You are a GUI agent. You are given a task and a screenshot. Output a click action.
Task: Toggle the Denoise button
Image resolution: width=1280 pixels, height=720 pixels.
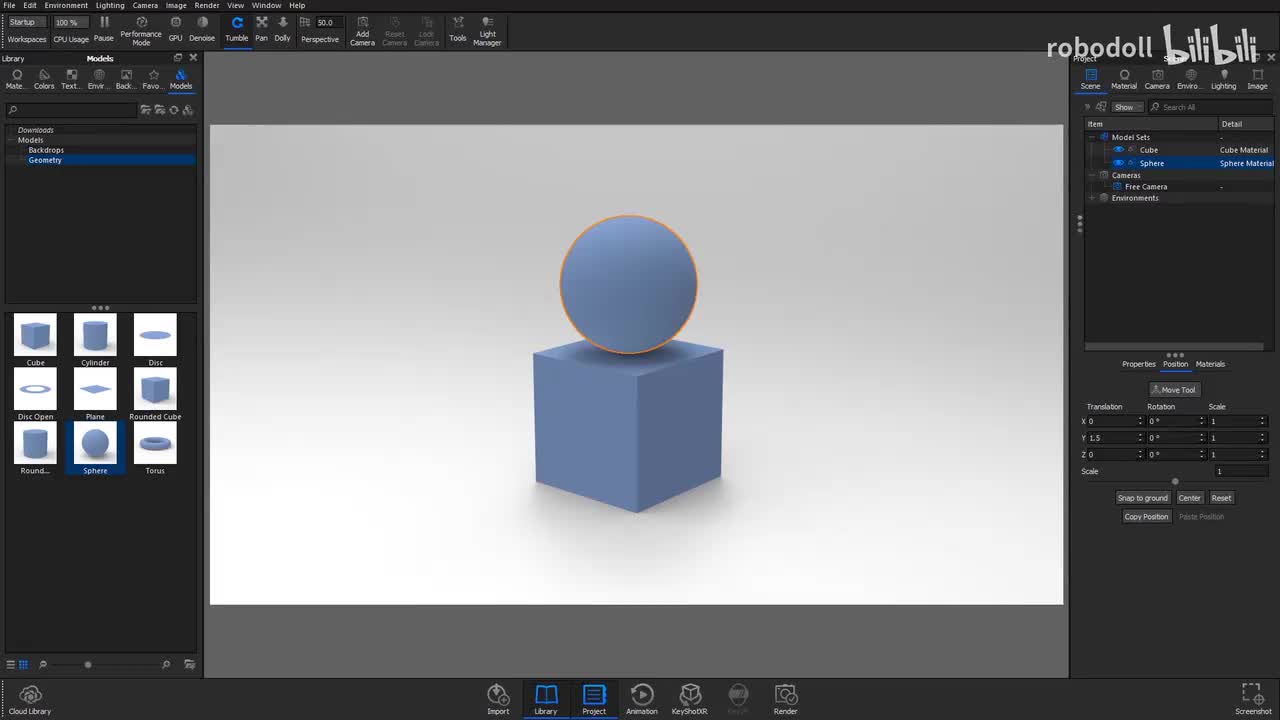tap(202, 29)
